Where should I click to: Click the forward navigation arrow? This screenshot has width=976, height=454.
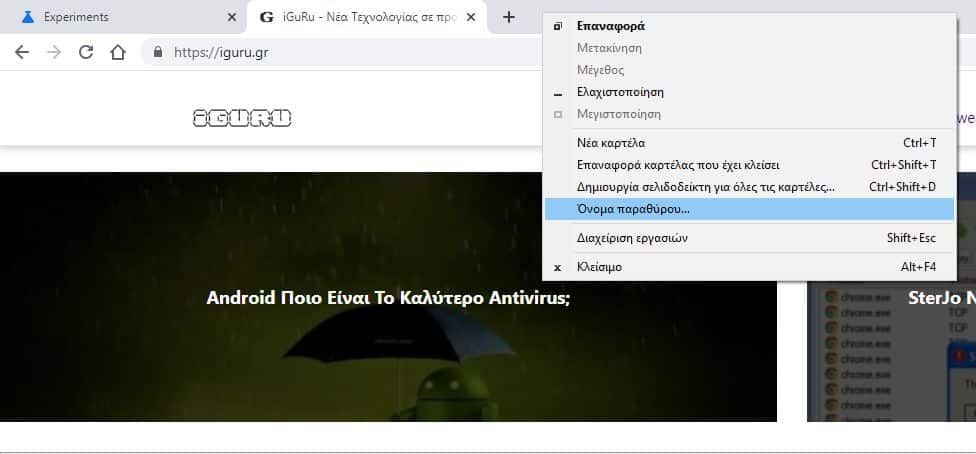pyautogui.click(x=54, y=52)
